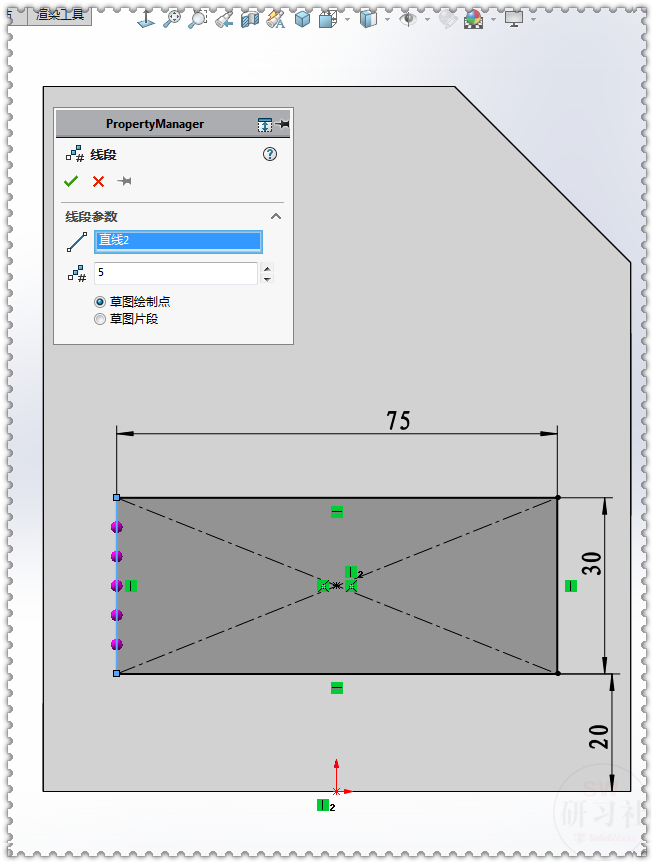
Task: Open the Display Style dropdown arrow
Action: click(347, 20)
